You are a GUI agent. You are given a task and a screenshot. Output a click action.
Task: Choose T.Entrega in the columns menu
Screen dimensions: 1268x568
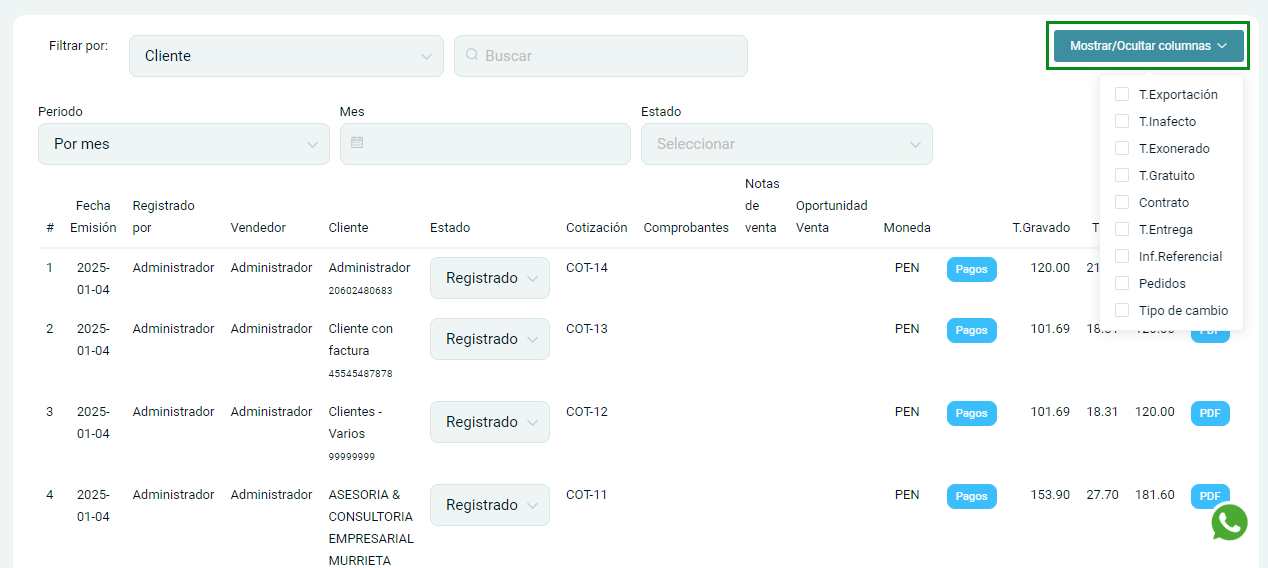coord(1165,229)
